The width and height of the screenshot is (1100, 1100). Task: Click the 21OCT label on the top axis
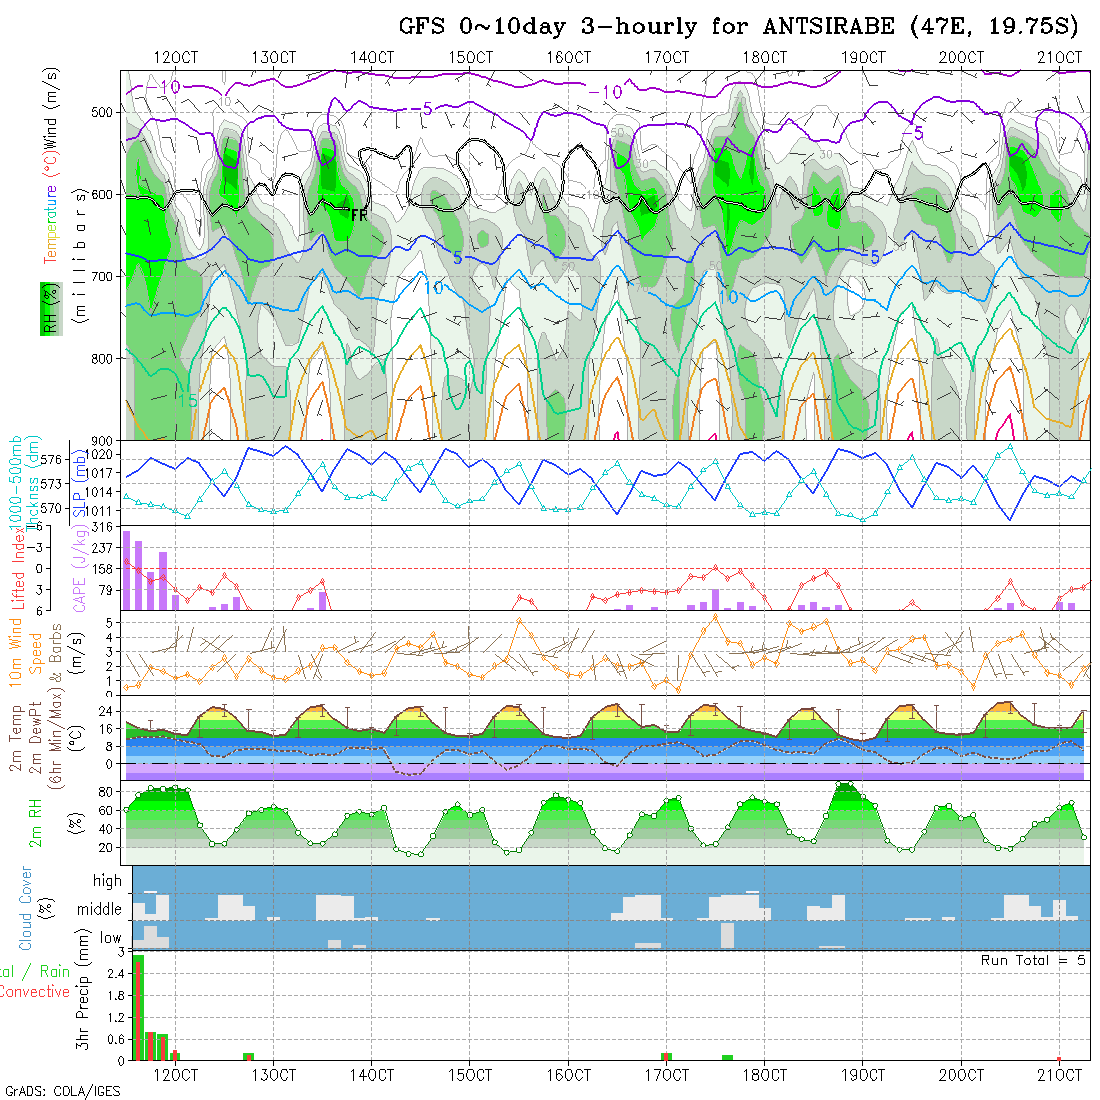pyautogui.click(x=1059, y=57)
